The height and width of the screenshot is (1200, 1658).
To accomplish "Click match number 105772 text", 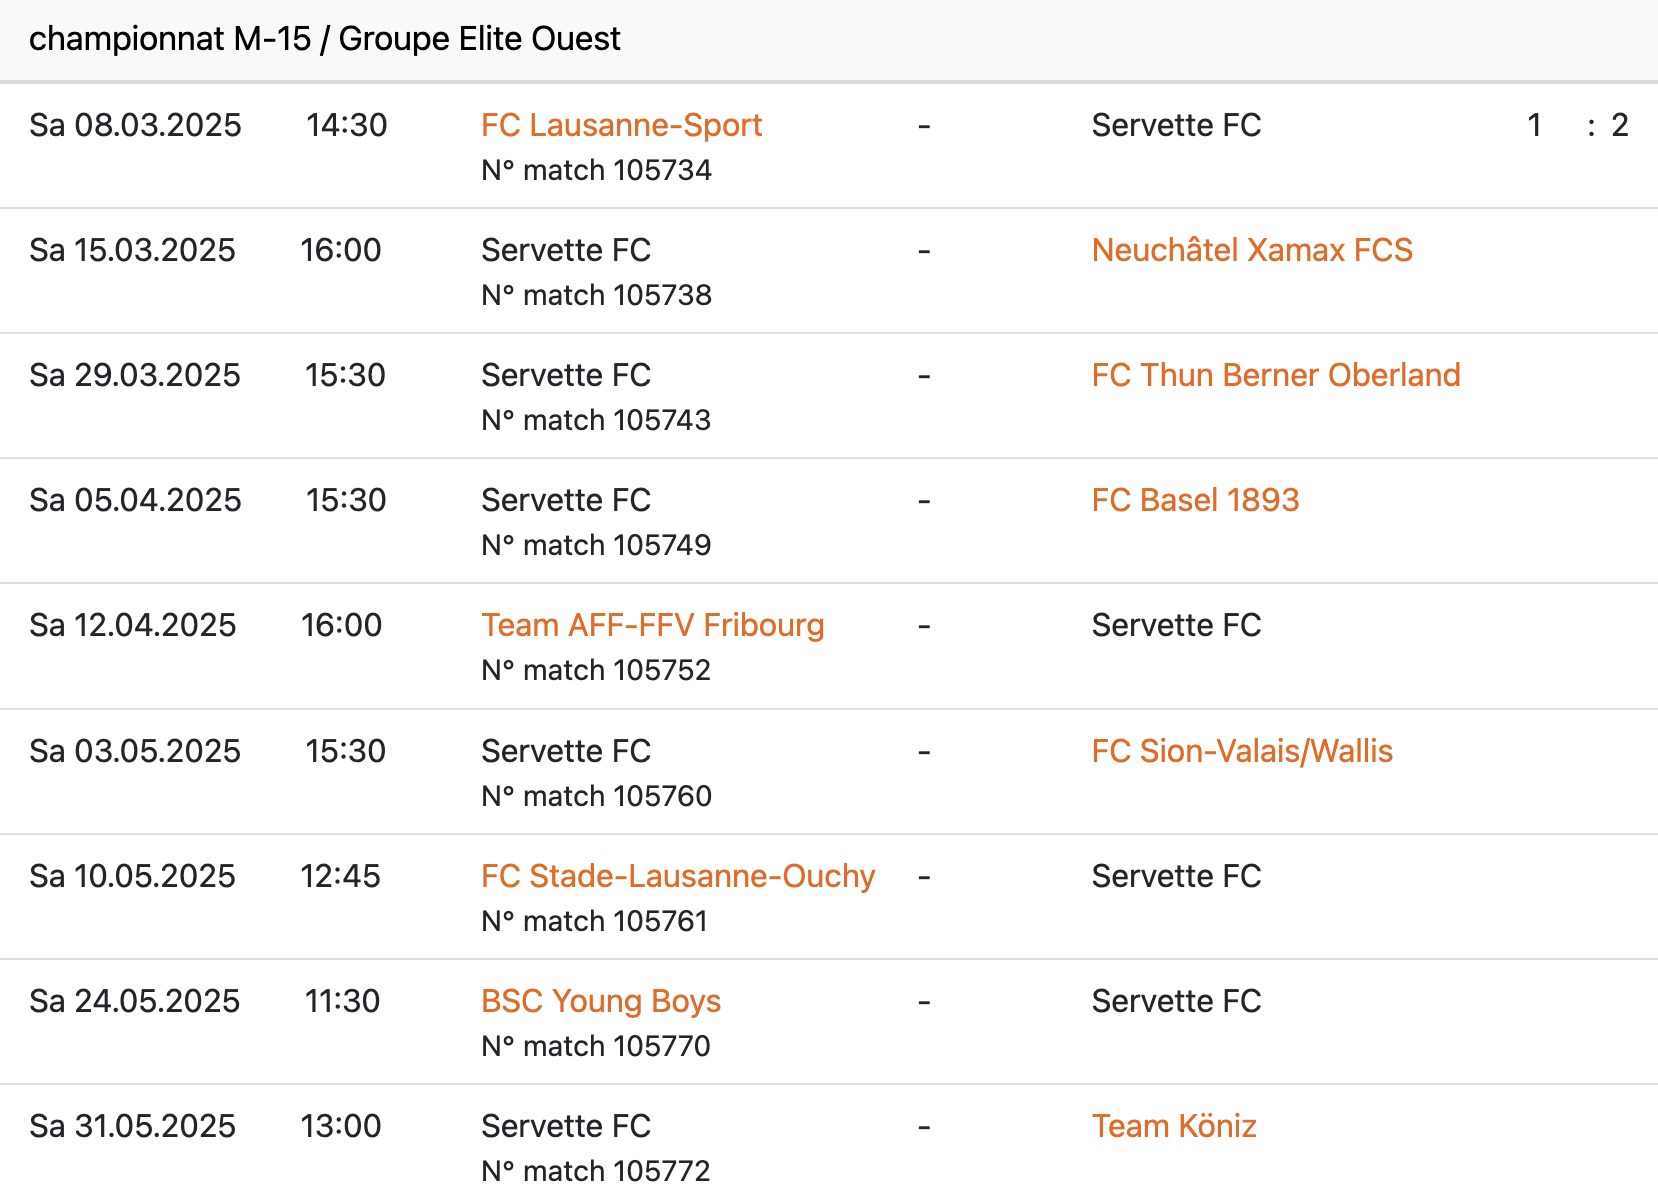I will coord(596,1171).
